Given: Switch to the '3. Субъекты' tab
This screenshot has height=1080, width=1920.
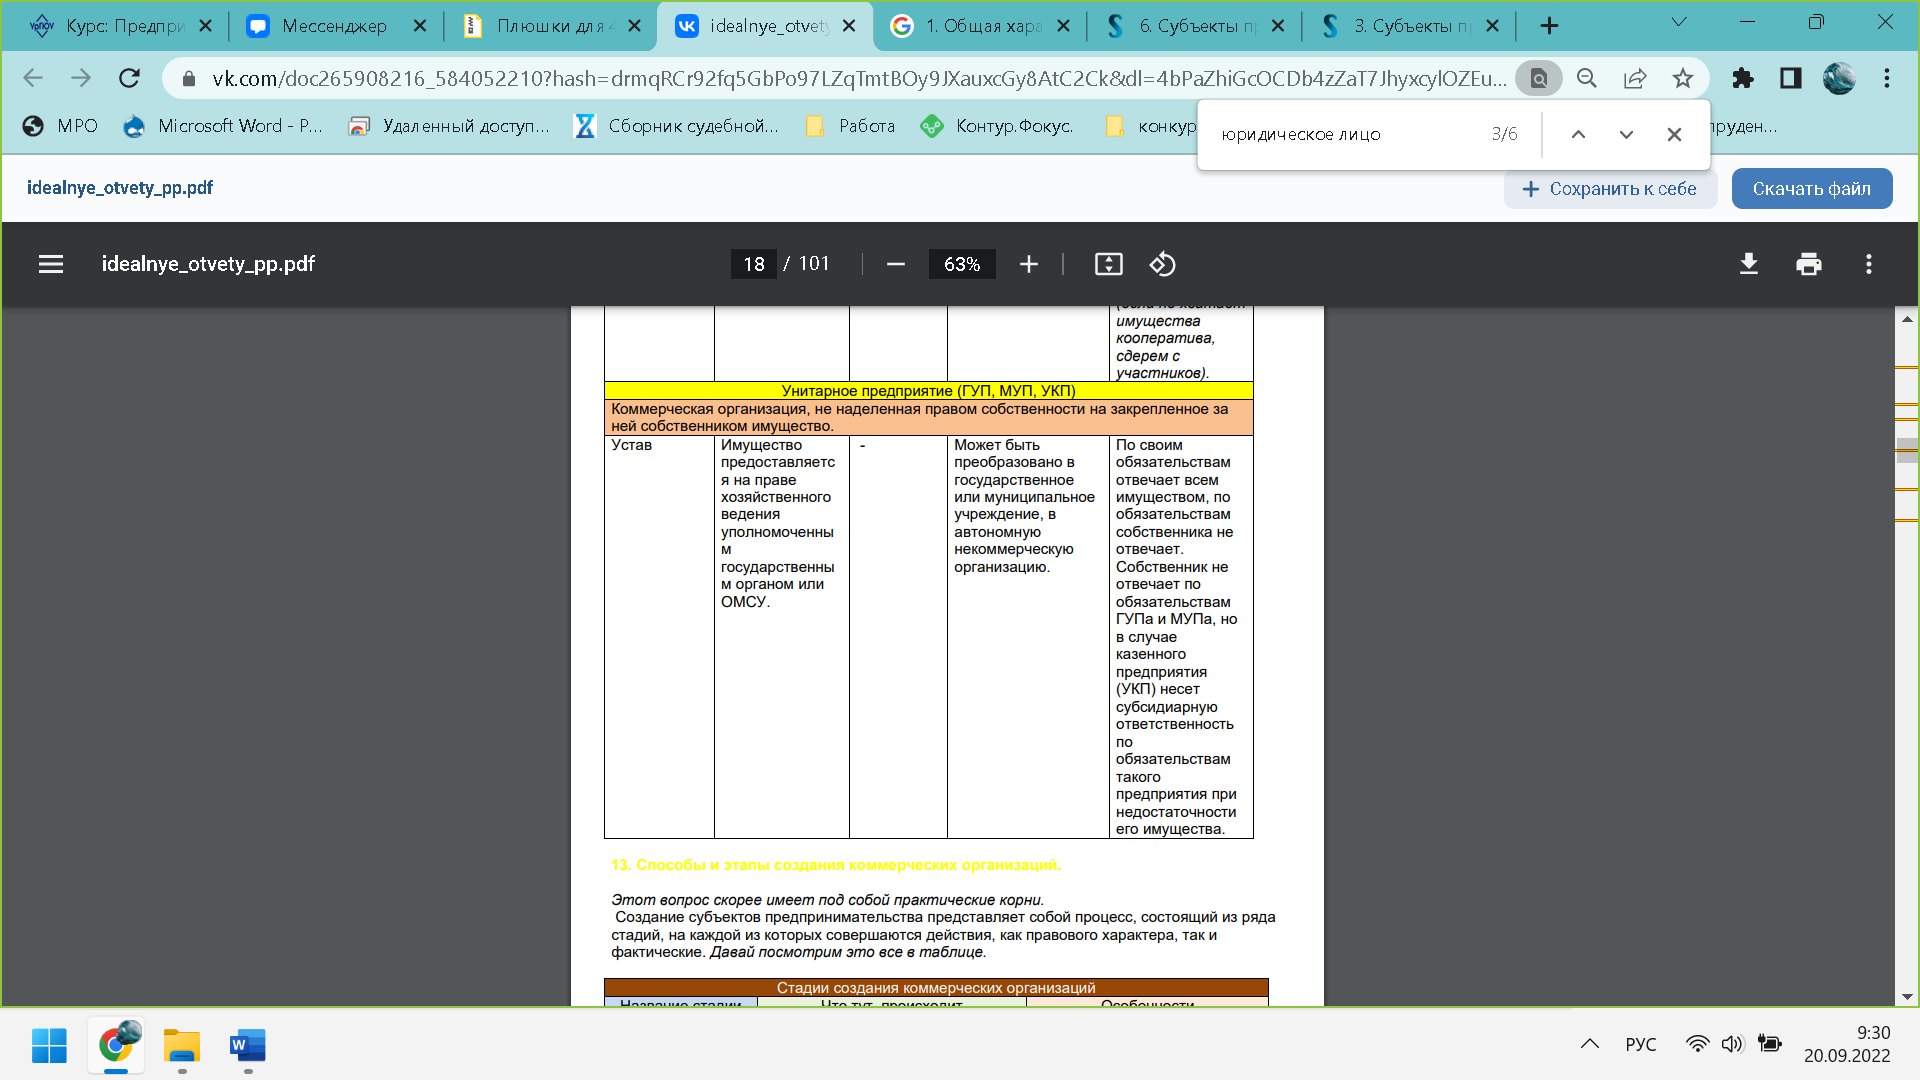Looking at the screenshot, I should [x=1410, y=26].
